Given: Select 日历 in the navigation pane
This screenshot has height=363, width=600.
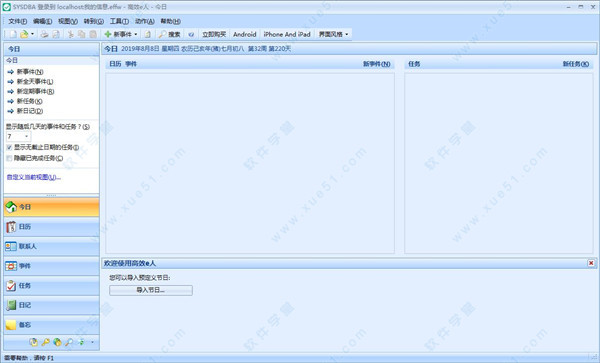Looking at the screenshot, I should click(x=51, y=227).
